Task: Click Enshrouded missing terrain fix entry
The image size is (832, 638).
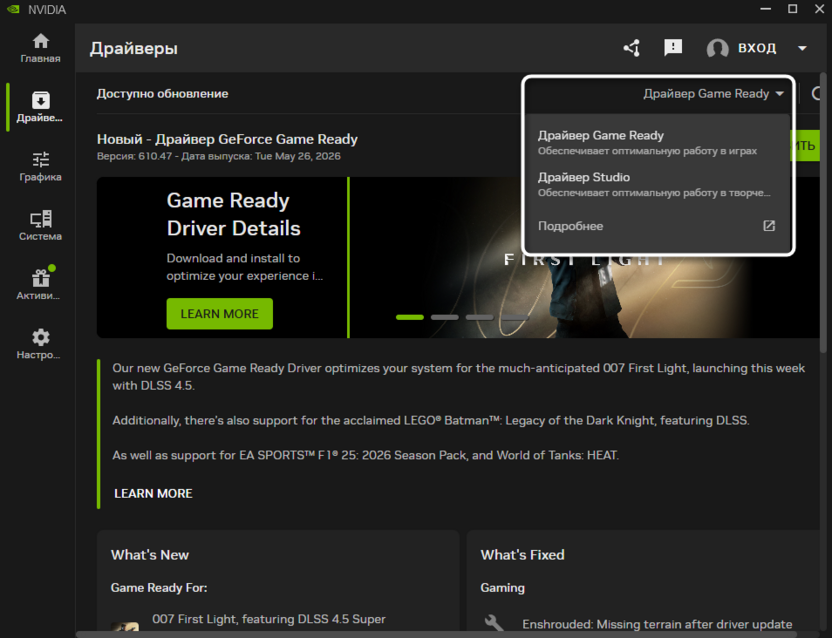Action: (x=657, y=625)
